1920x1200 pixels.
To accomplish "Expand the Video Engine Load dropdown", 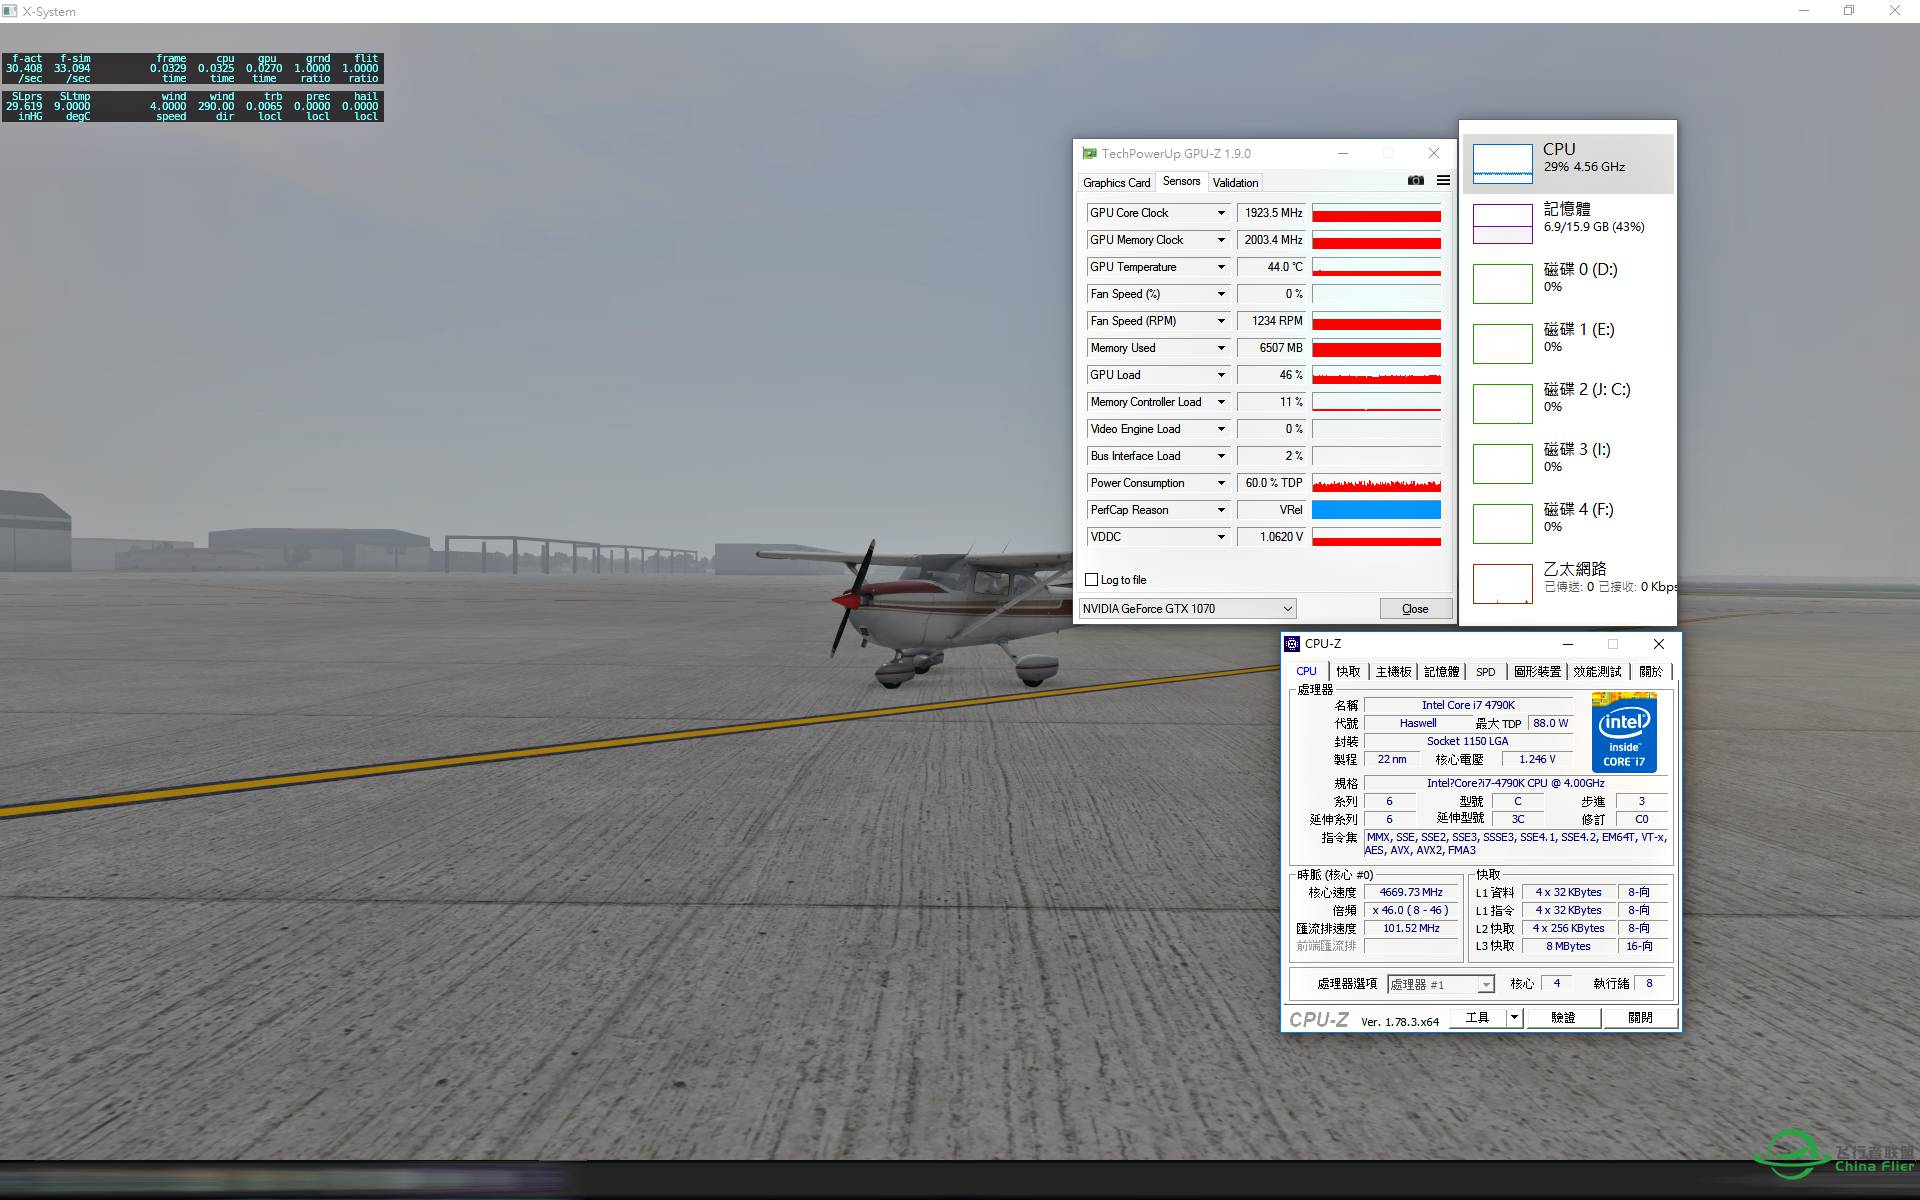I will [x=1221, y=429].
